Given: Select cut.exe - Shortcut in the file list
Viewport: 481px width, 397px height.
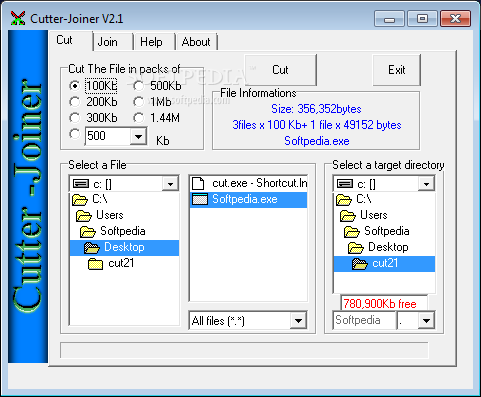Looking at the screenshot, I should pyautogui.click(x=248, y=183).
